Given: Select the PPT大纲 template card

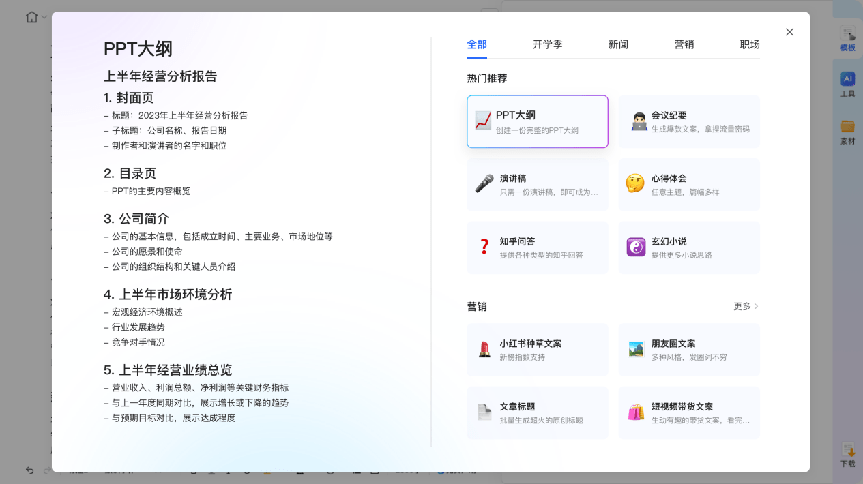Looking at the screenshot, I should (x=537, y=122).
